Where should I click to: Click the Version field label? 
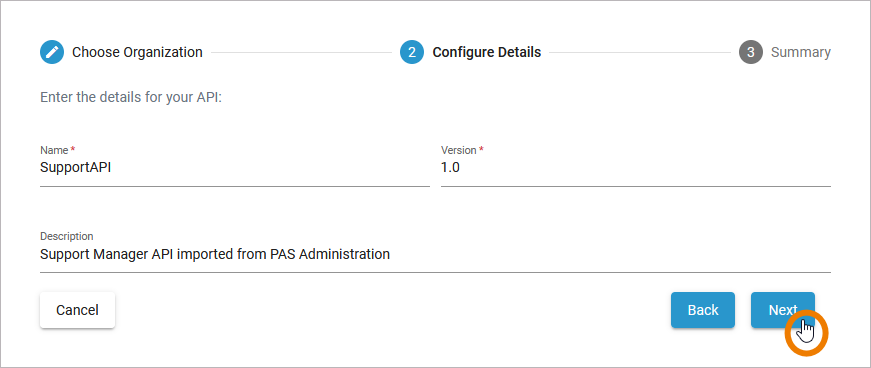(x=459, y=150)
